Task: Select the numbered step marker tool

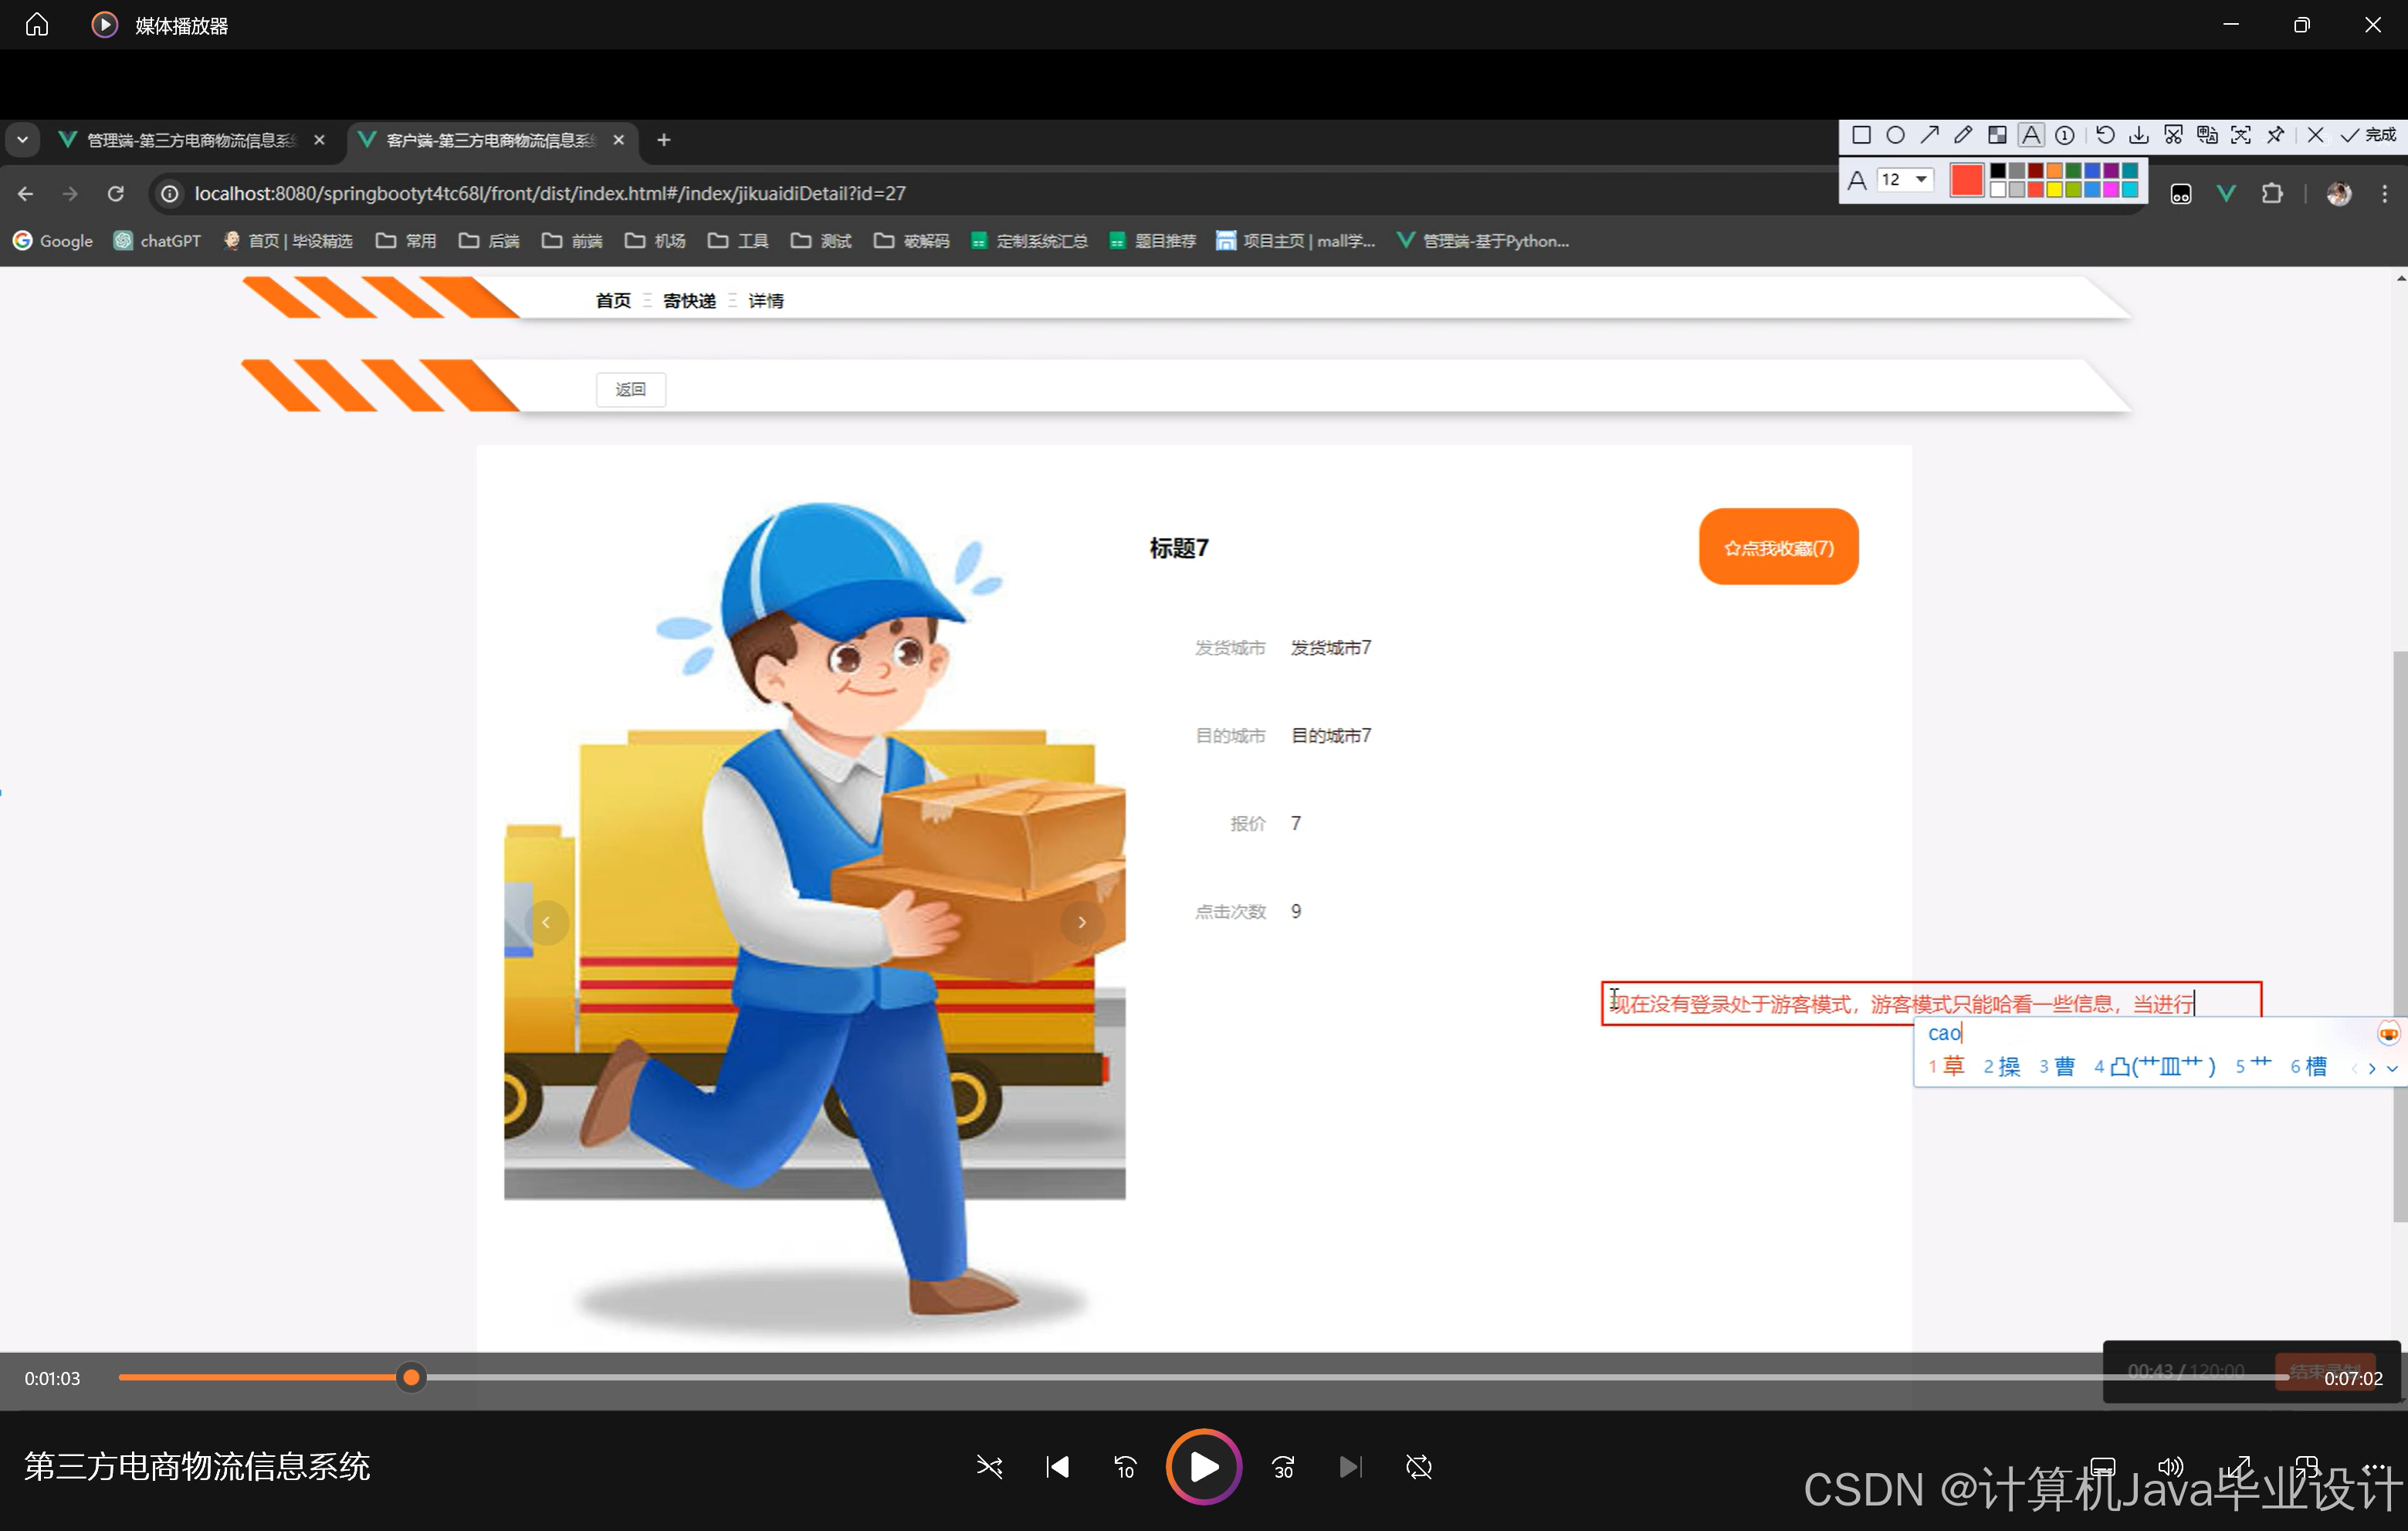Action: pos(2065,135)
